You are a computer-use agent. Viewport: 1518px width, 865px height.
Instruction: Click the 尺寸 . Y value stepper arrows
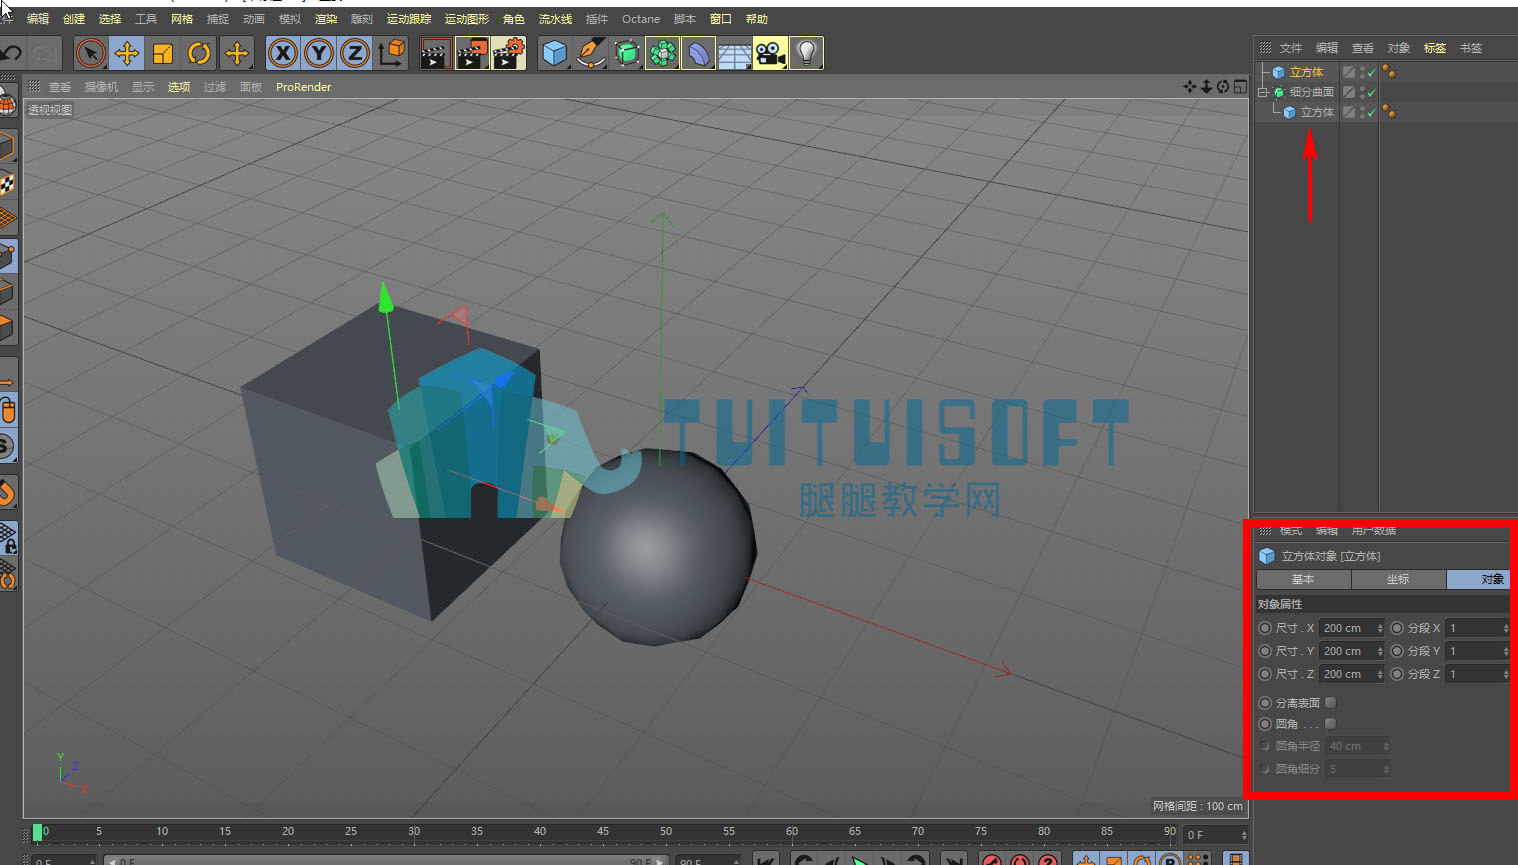coord(1380,651)
